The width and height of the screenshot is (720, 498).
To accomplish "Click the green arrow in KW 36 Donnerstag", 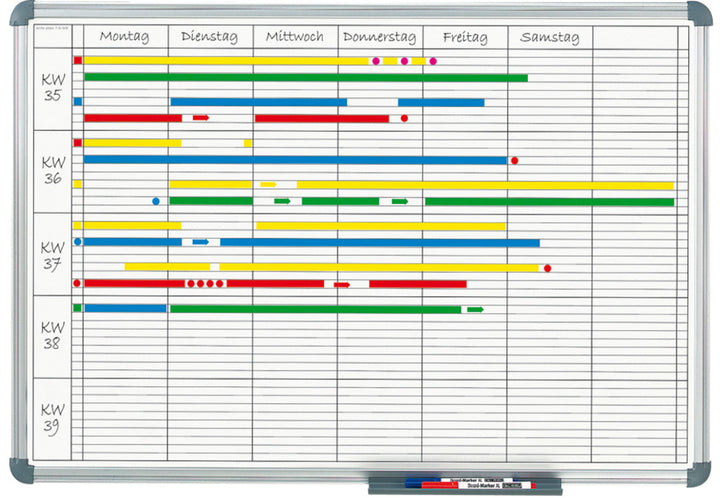I will [400, 201].
